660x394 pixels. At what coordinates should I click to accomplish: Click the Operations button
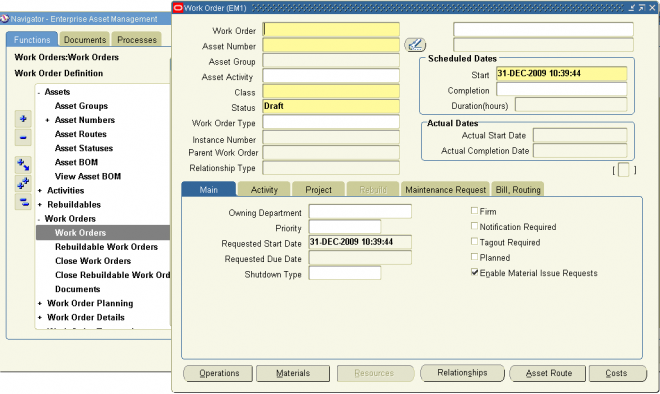(x=218, y=373)
